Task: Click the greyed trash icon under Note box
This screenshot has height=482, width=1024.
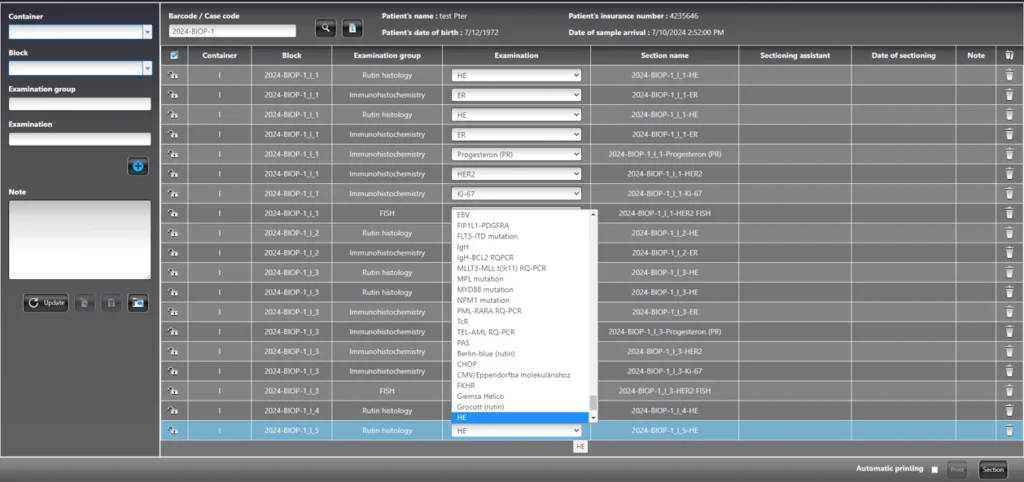Action: (111, 302)
